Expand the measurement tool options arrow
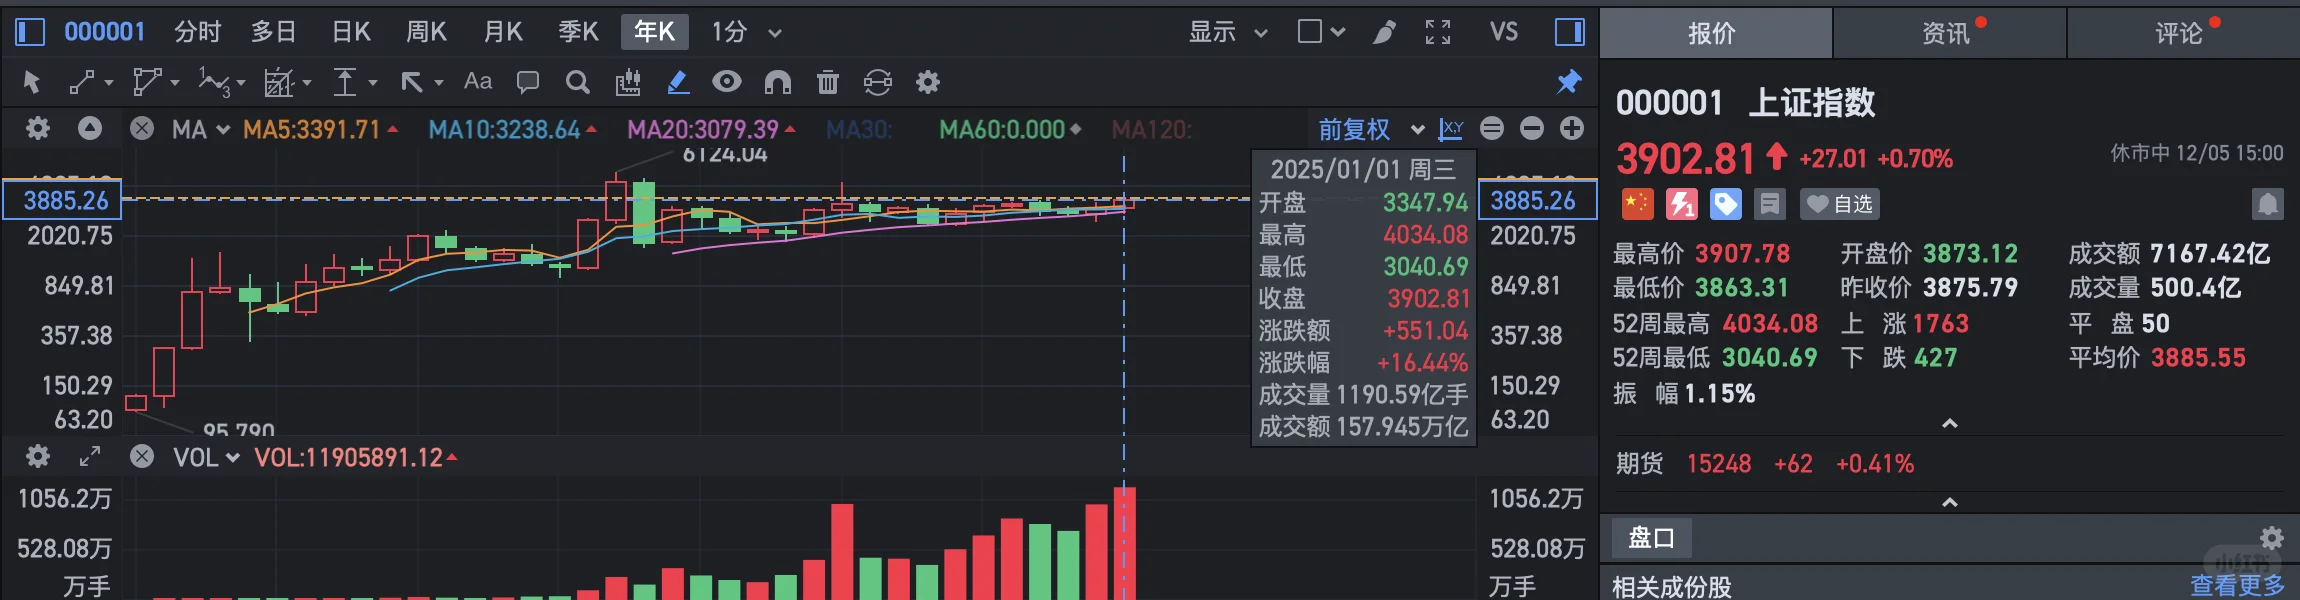 point(307,83)
